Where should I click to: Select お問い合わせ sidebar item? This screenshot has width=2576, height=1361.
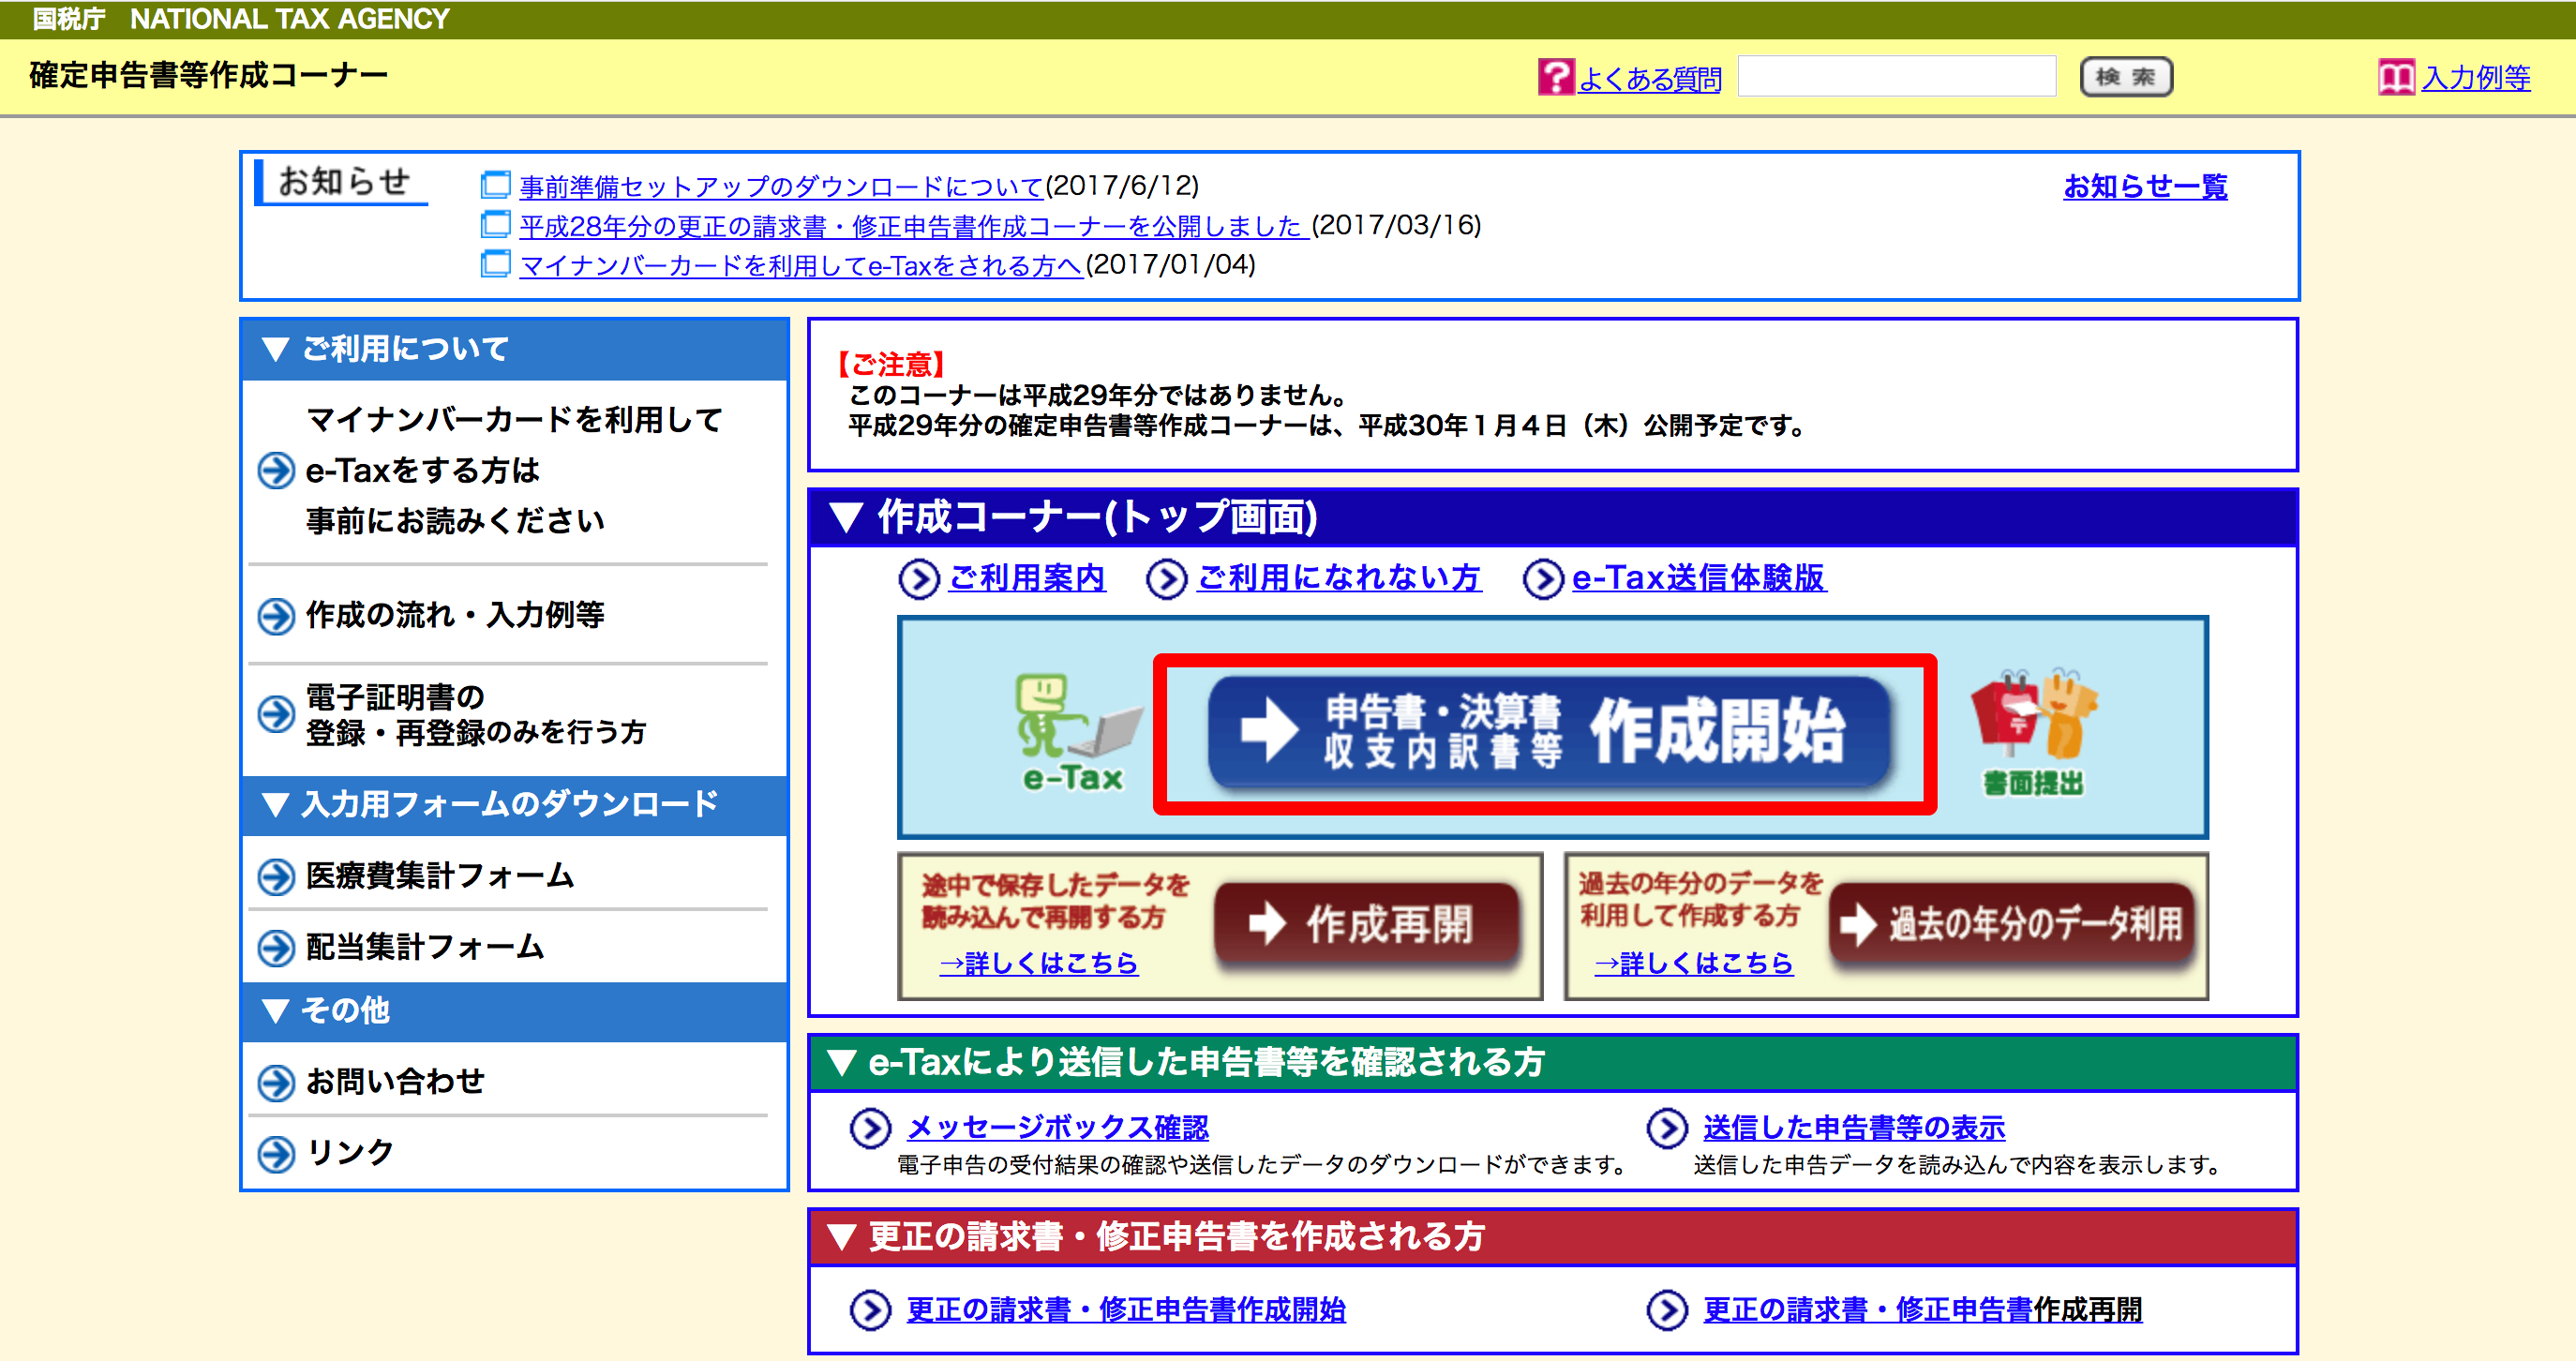pyautogui.click(x=395, y=1082)
